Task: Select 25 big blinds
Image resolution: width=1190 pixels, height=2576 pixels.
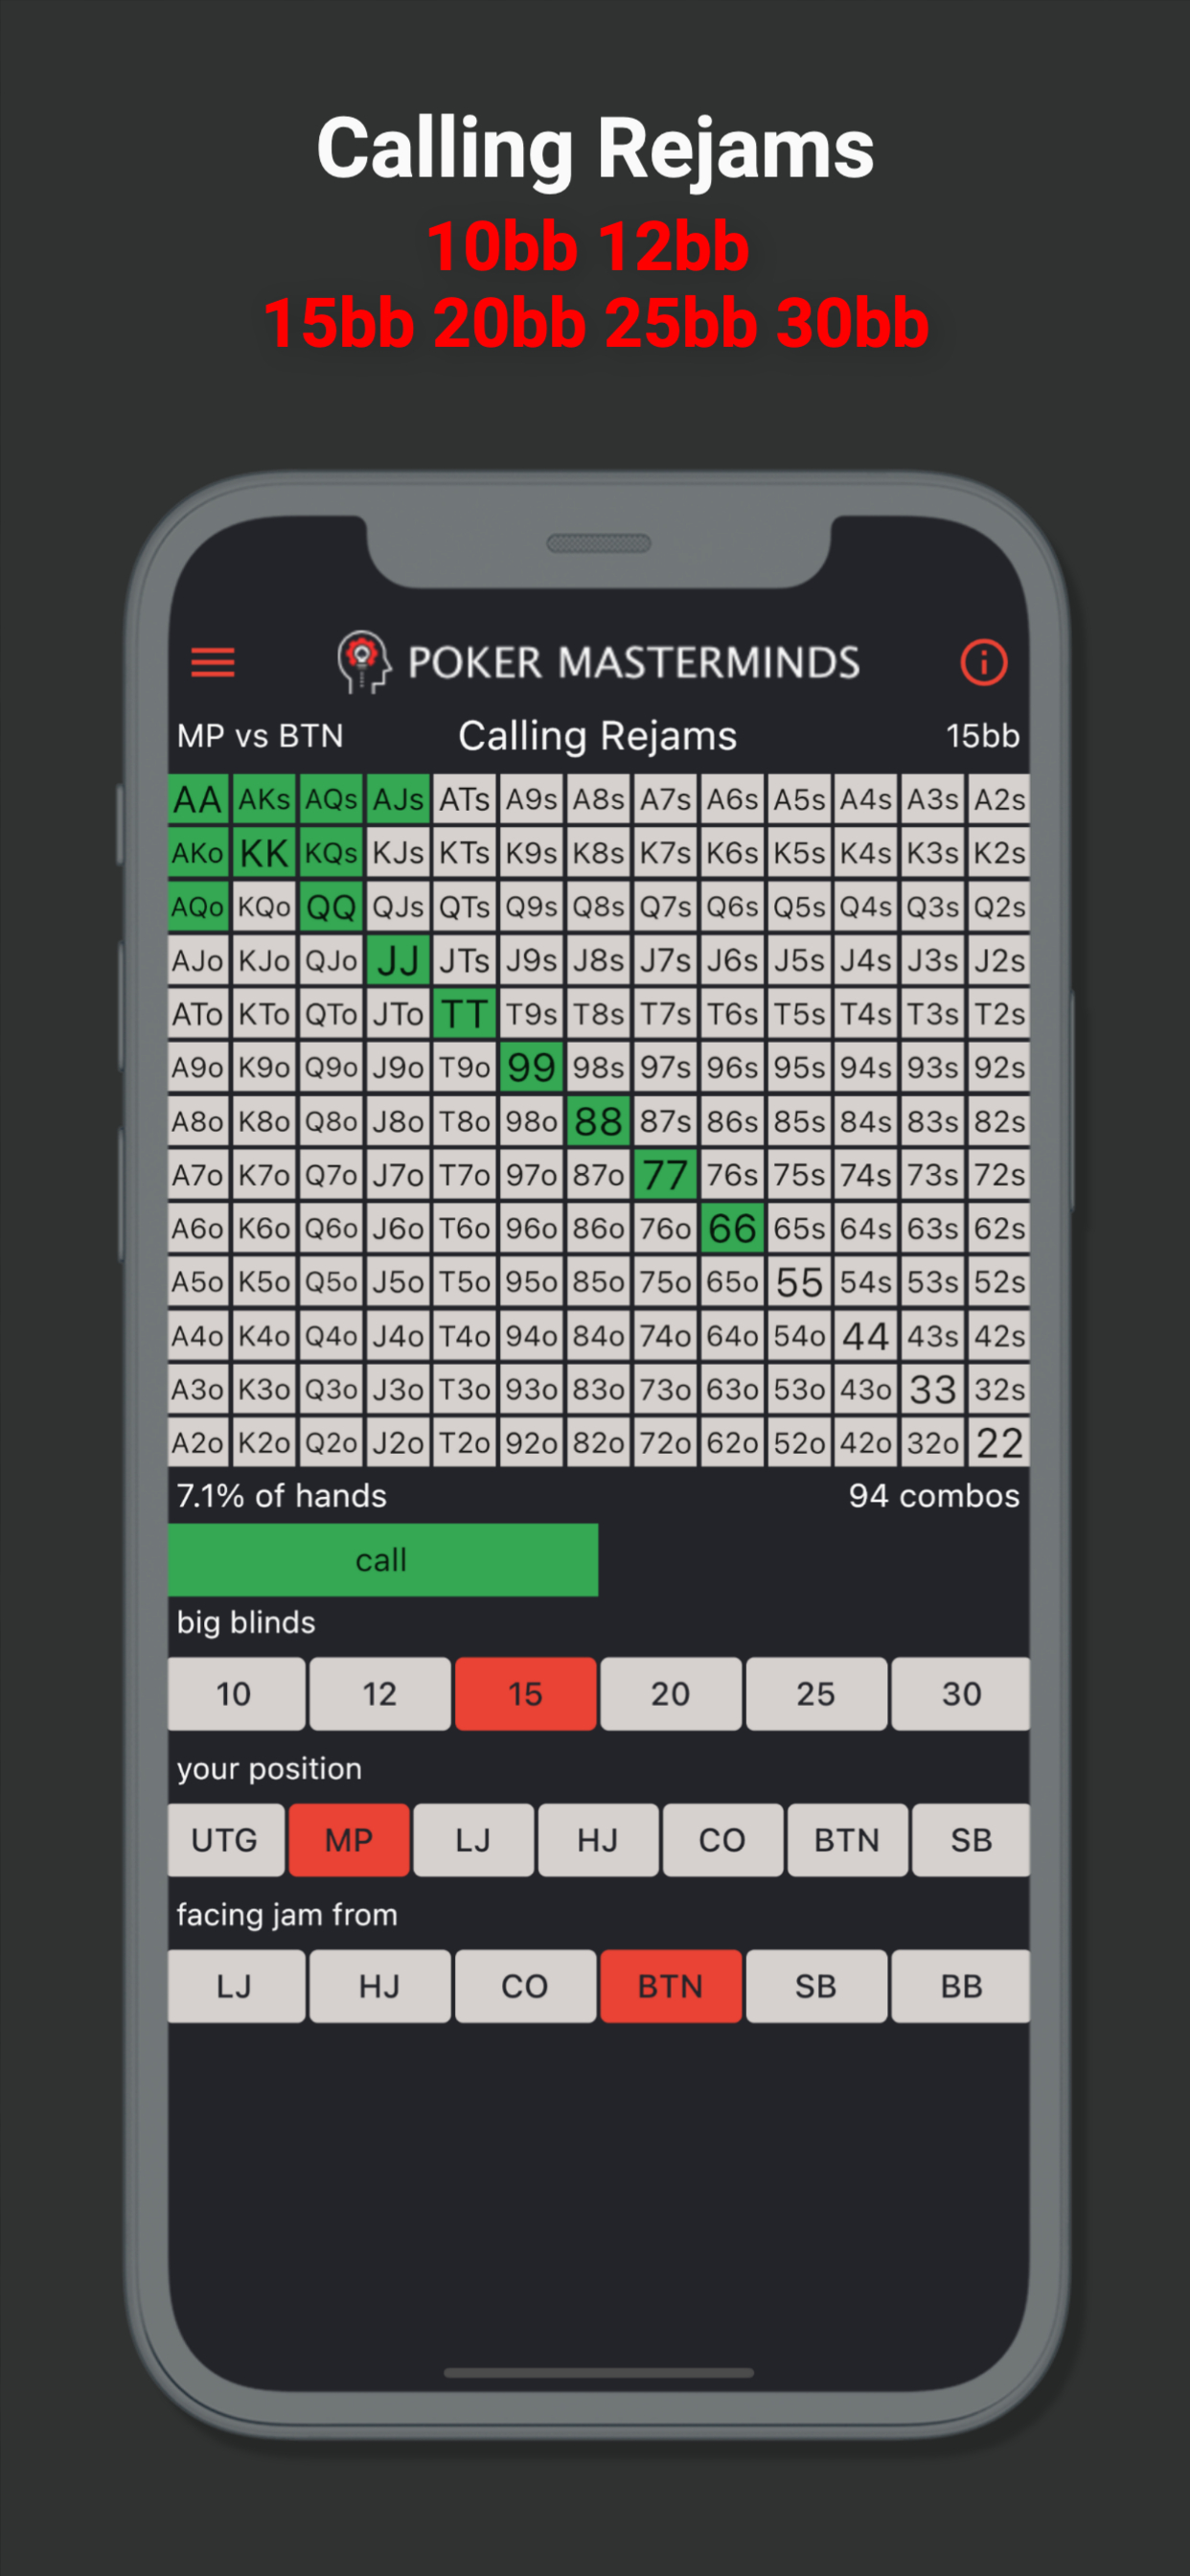Action: point(816,1693)
